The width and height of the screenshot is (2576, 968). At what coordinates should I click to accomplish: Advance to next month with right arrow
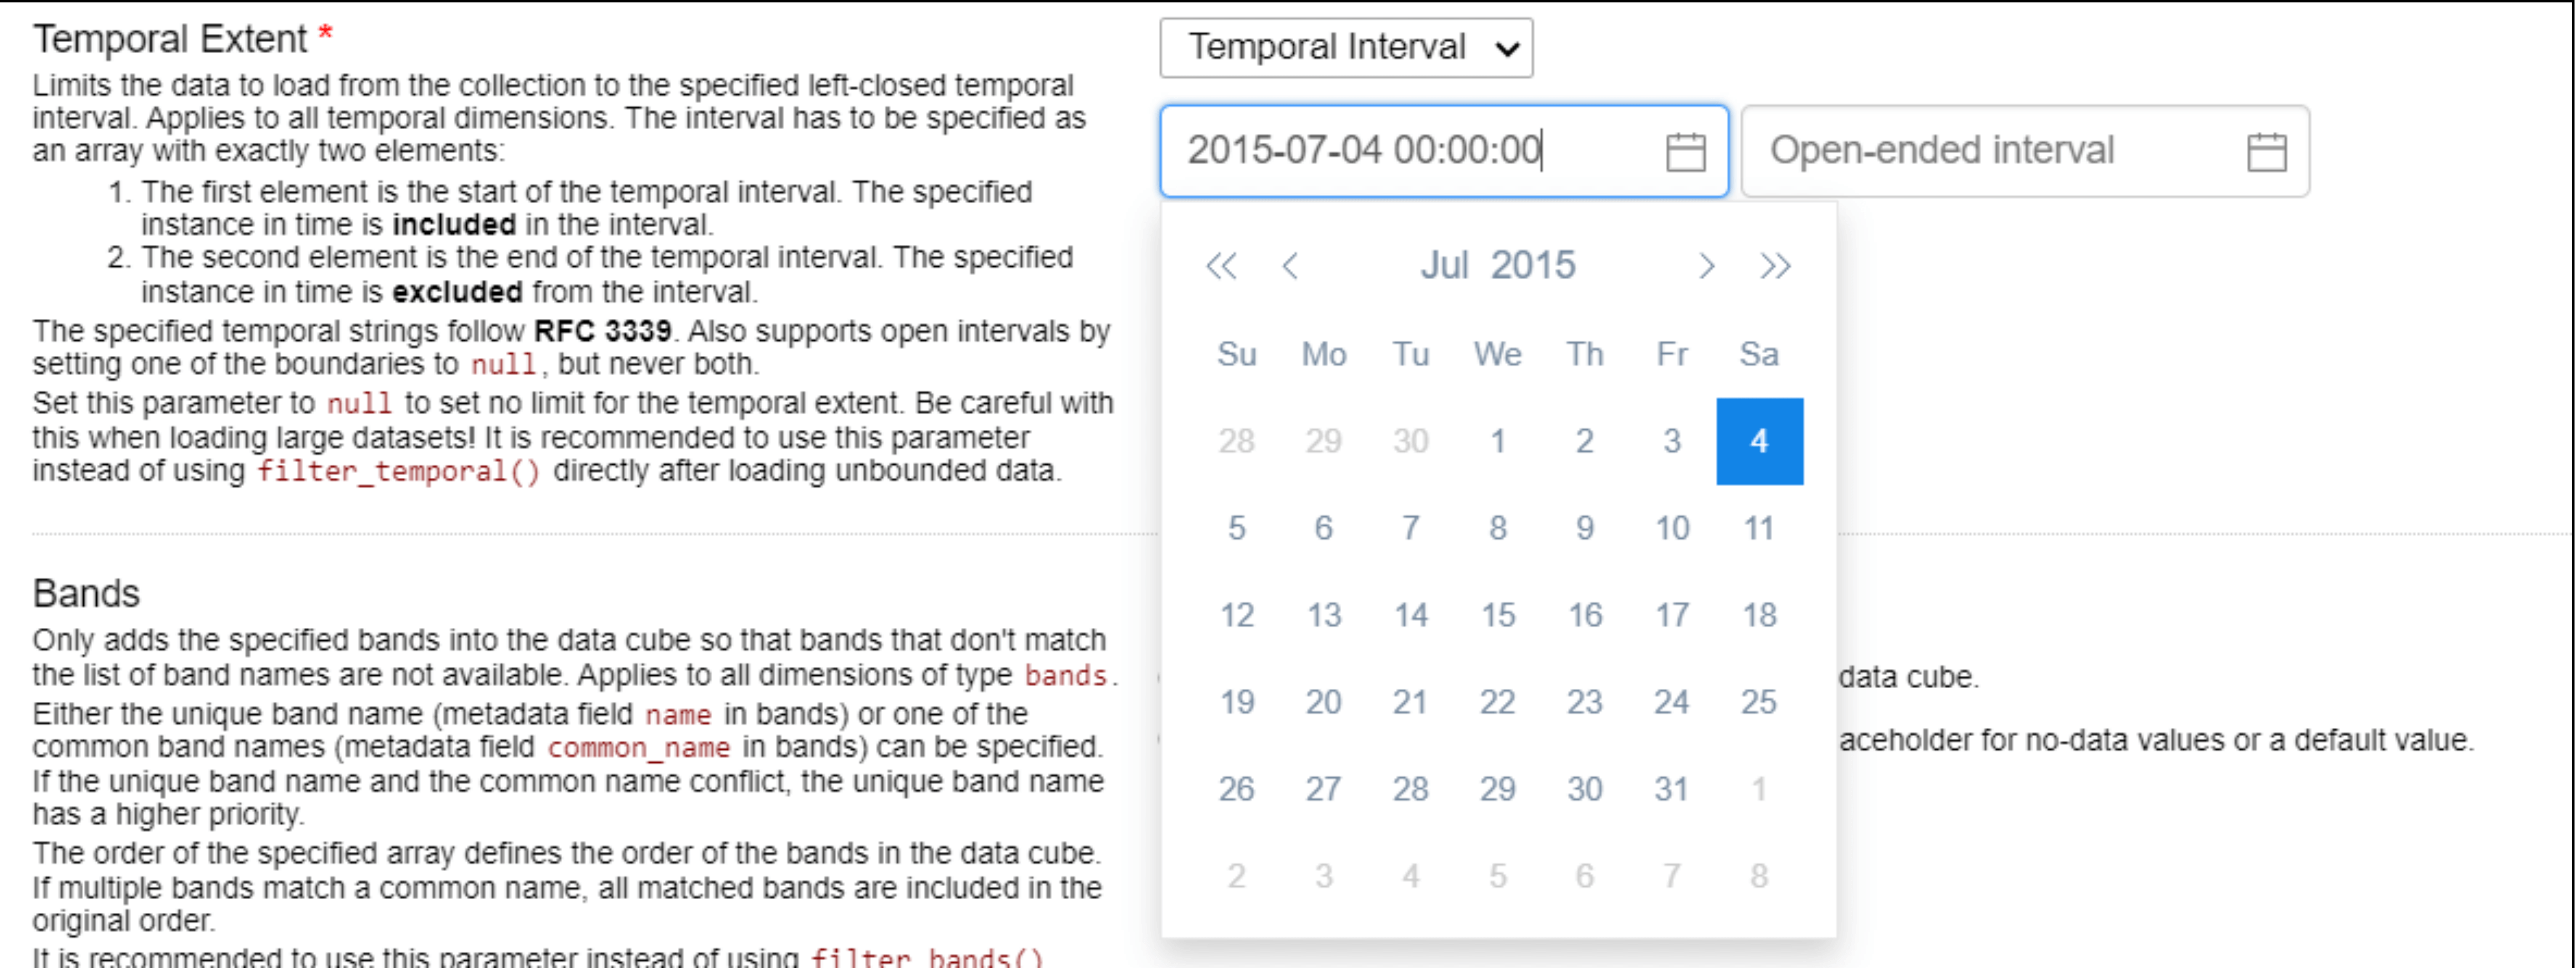(x=1706, y=266)
